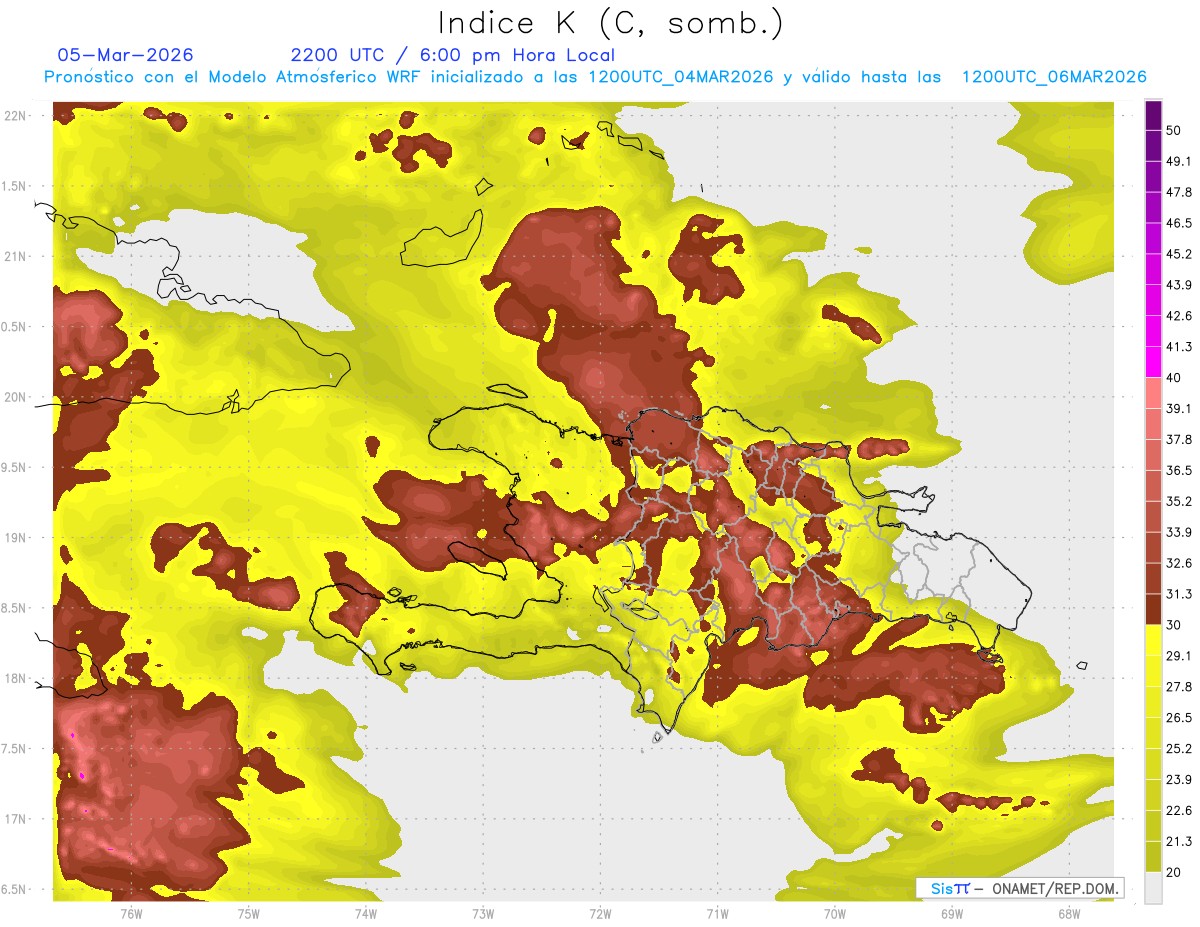Image resolution: width=1200 pixels, height=927 pixels.
Task: Pick the bright yellow swatch between 29.1 and 30
Action: pos(1153,640)
